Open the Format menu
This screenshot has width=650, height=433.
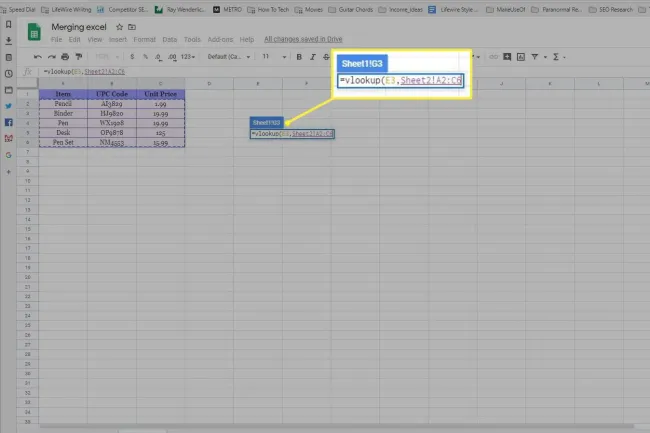(x=144, y=39)
